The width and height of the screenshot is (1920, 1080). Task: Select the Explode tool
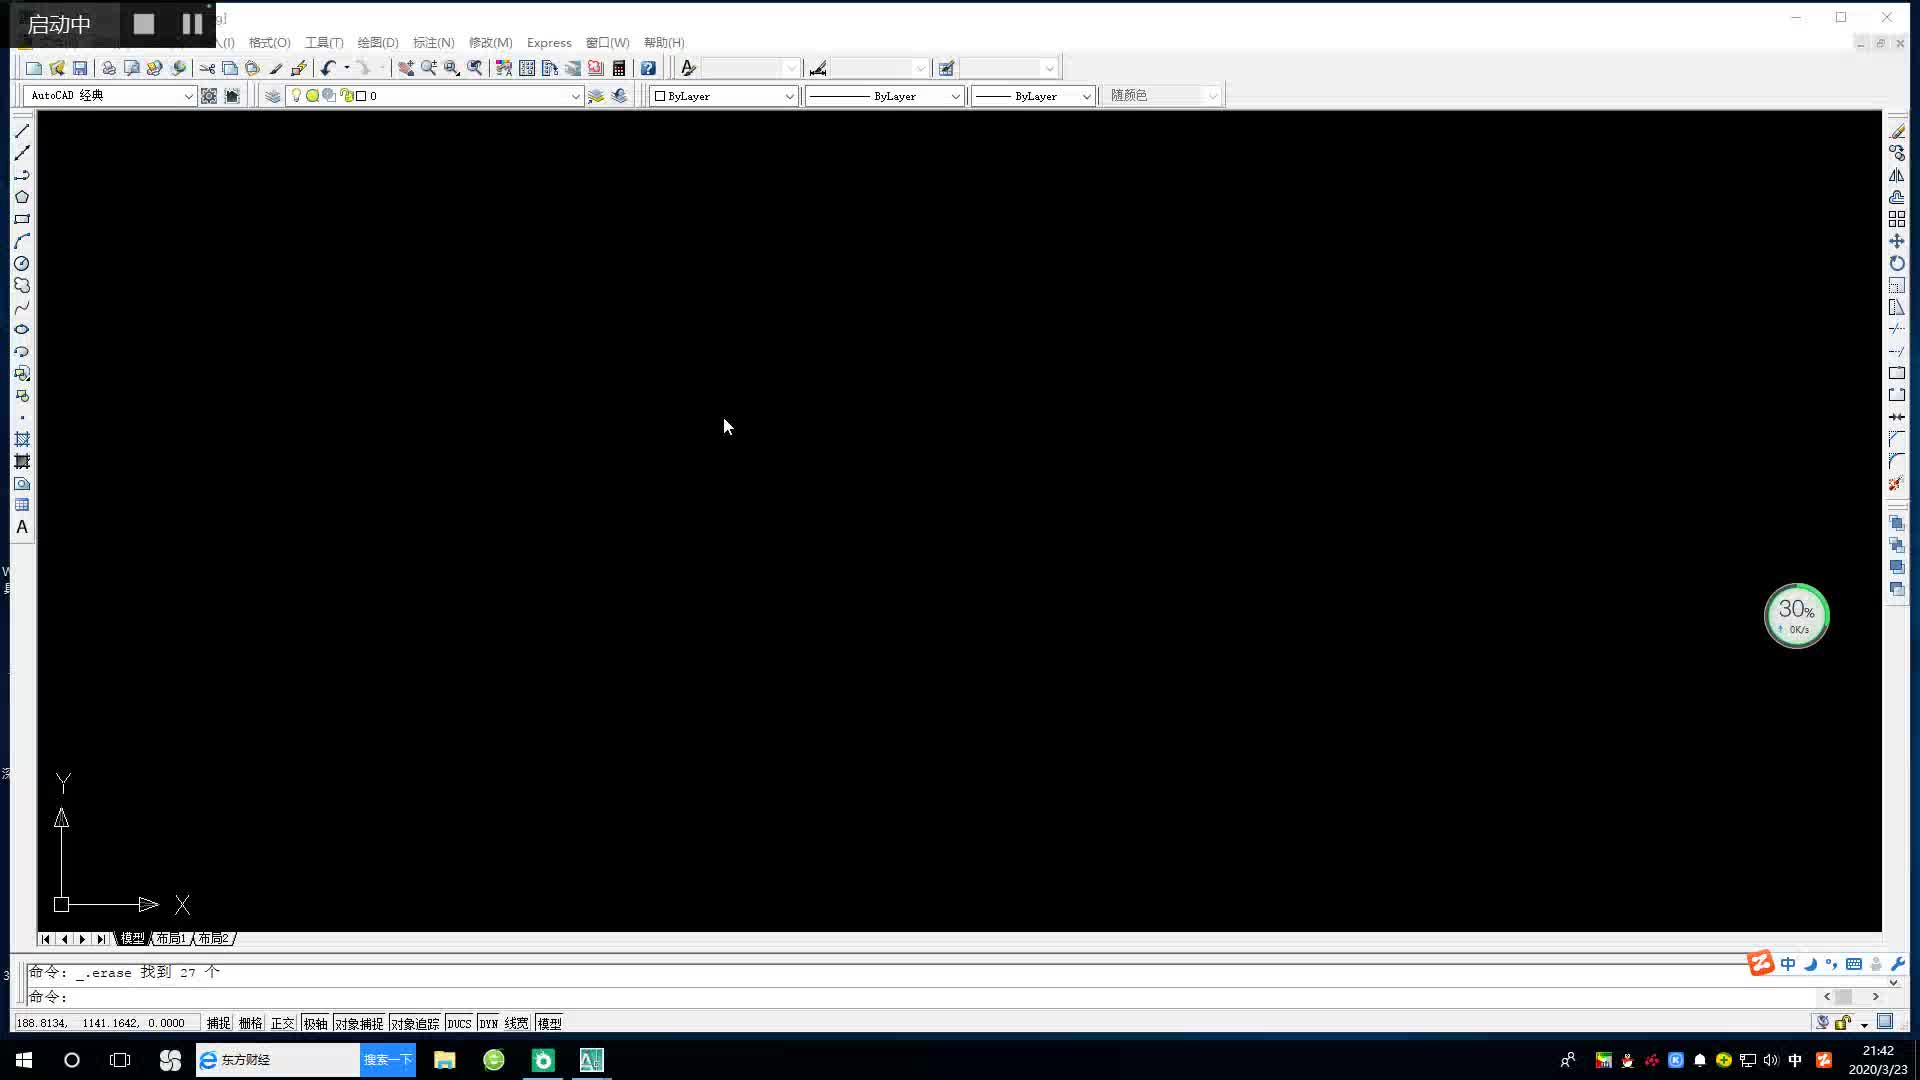click(x=1897, y=483)
